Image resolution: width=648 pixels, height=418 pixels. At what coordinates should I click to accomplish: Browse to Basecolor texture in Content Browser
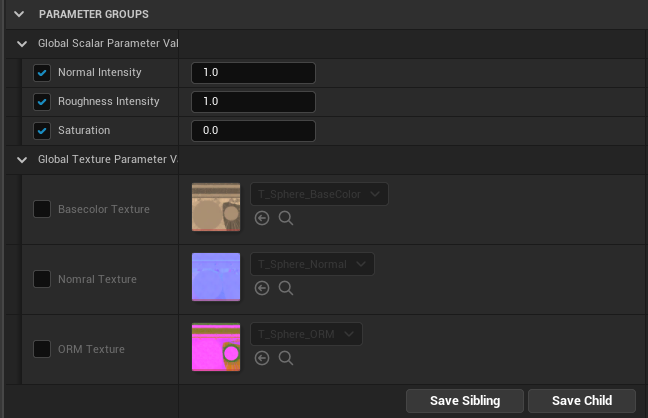coord(286,218)
